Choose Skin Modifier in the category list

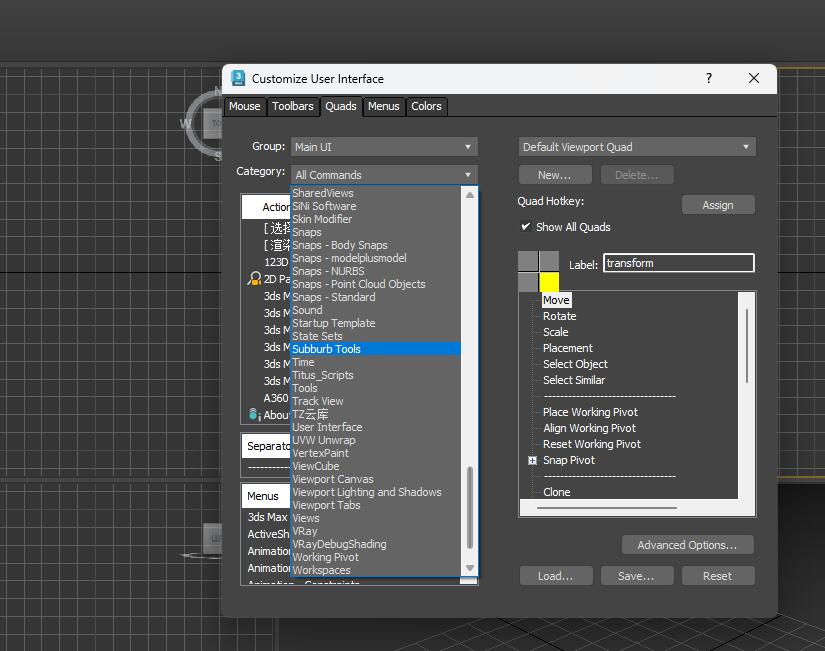coord(376,219)
